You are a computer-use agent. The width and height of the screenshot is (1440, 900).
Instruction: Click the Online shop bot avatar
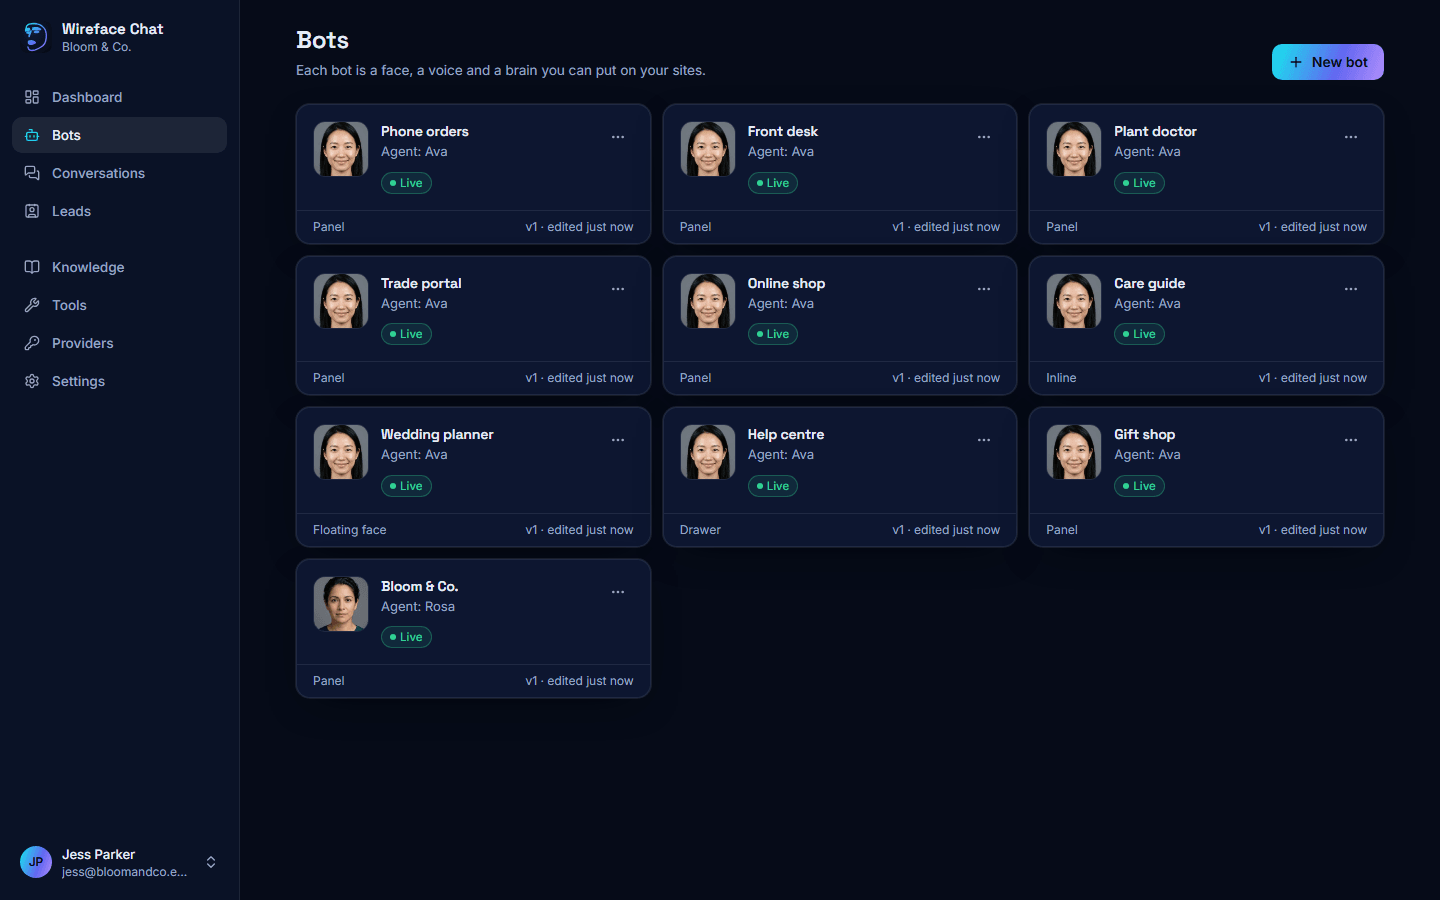coord(708,301)
